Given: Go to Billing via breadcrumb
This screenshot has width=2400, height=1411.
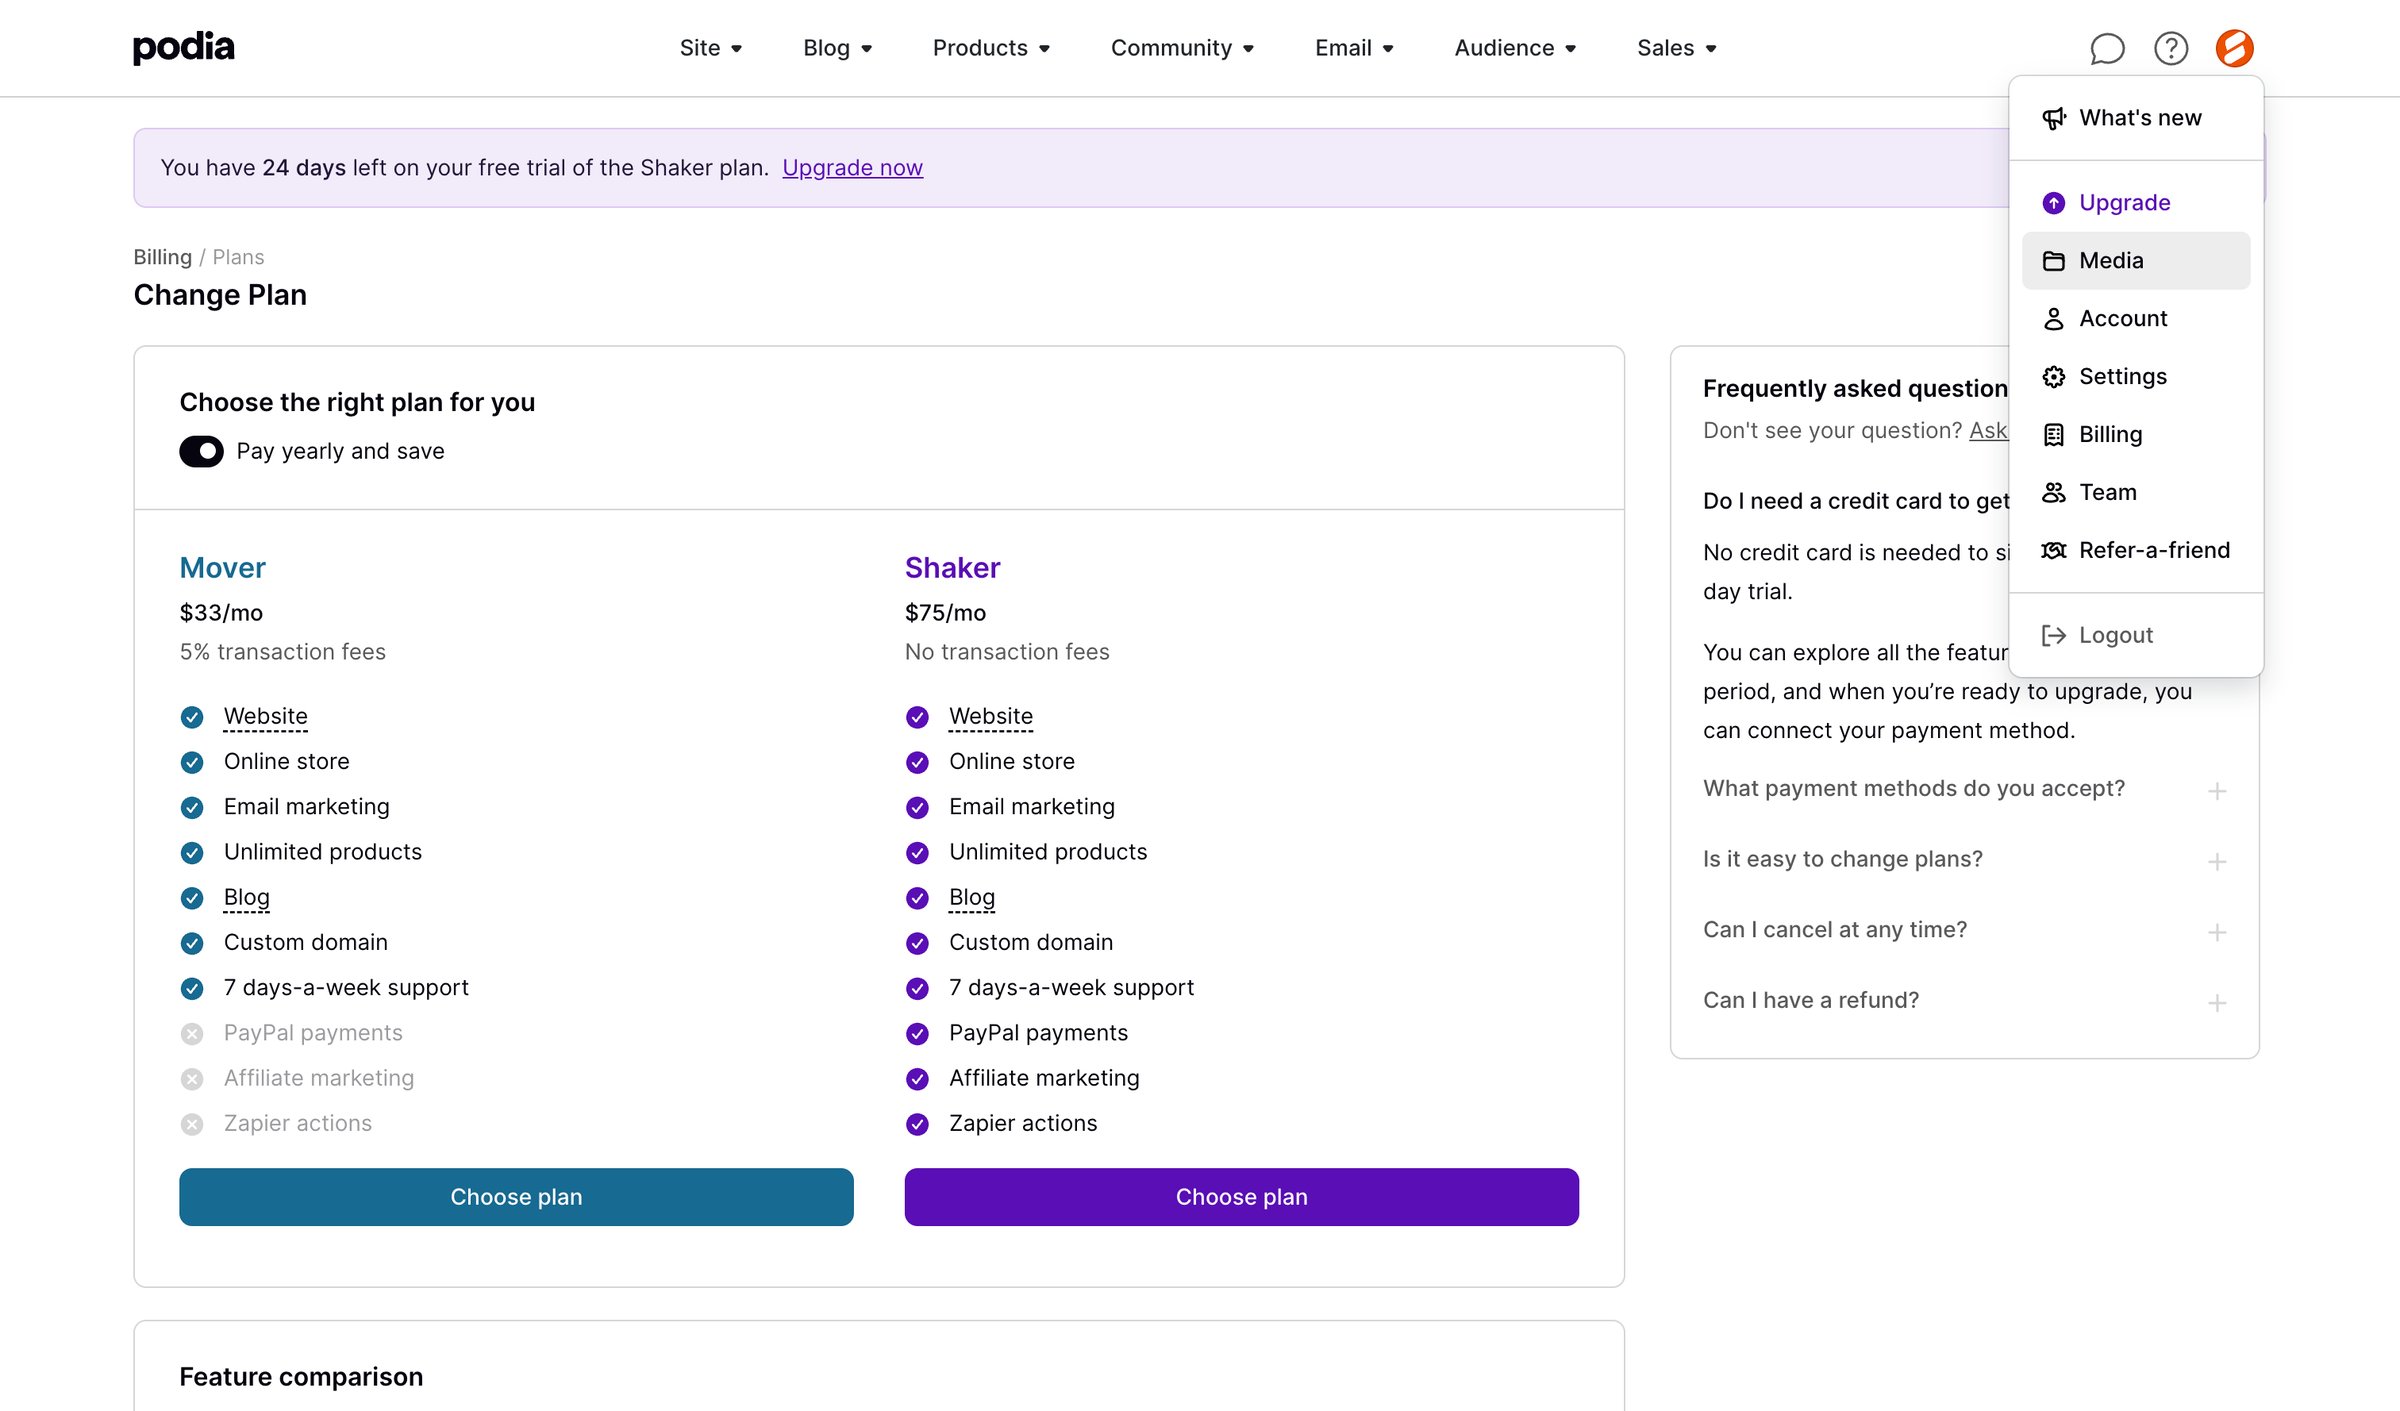Looking at the screenshot, I should [162, 257].
